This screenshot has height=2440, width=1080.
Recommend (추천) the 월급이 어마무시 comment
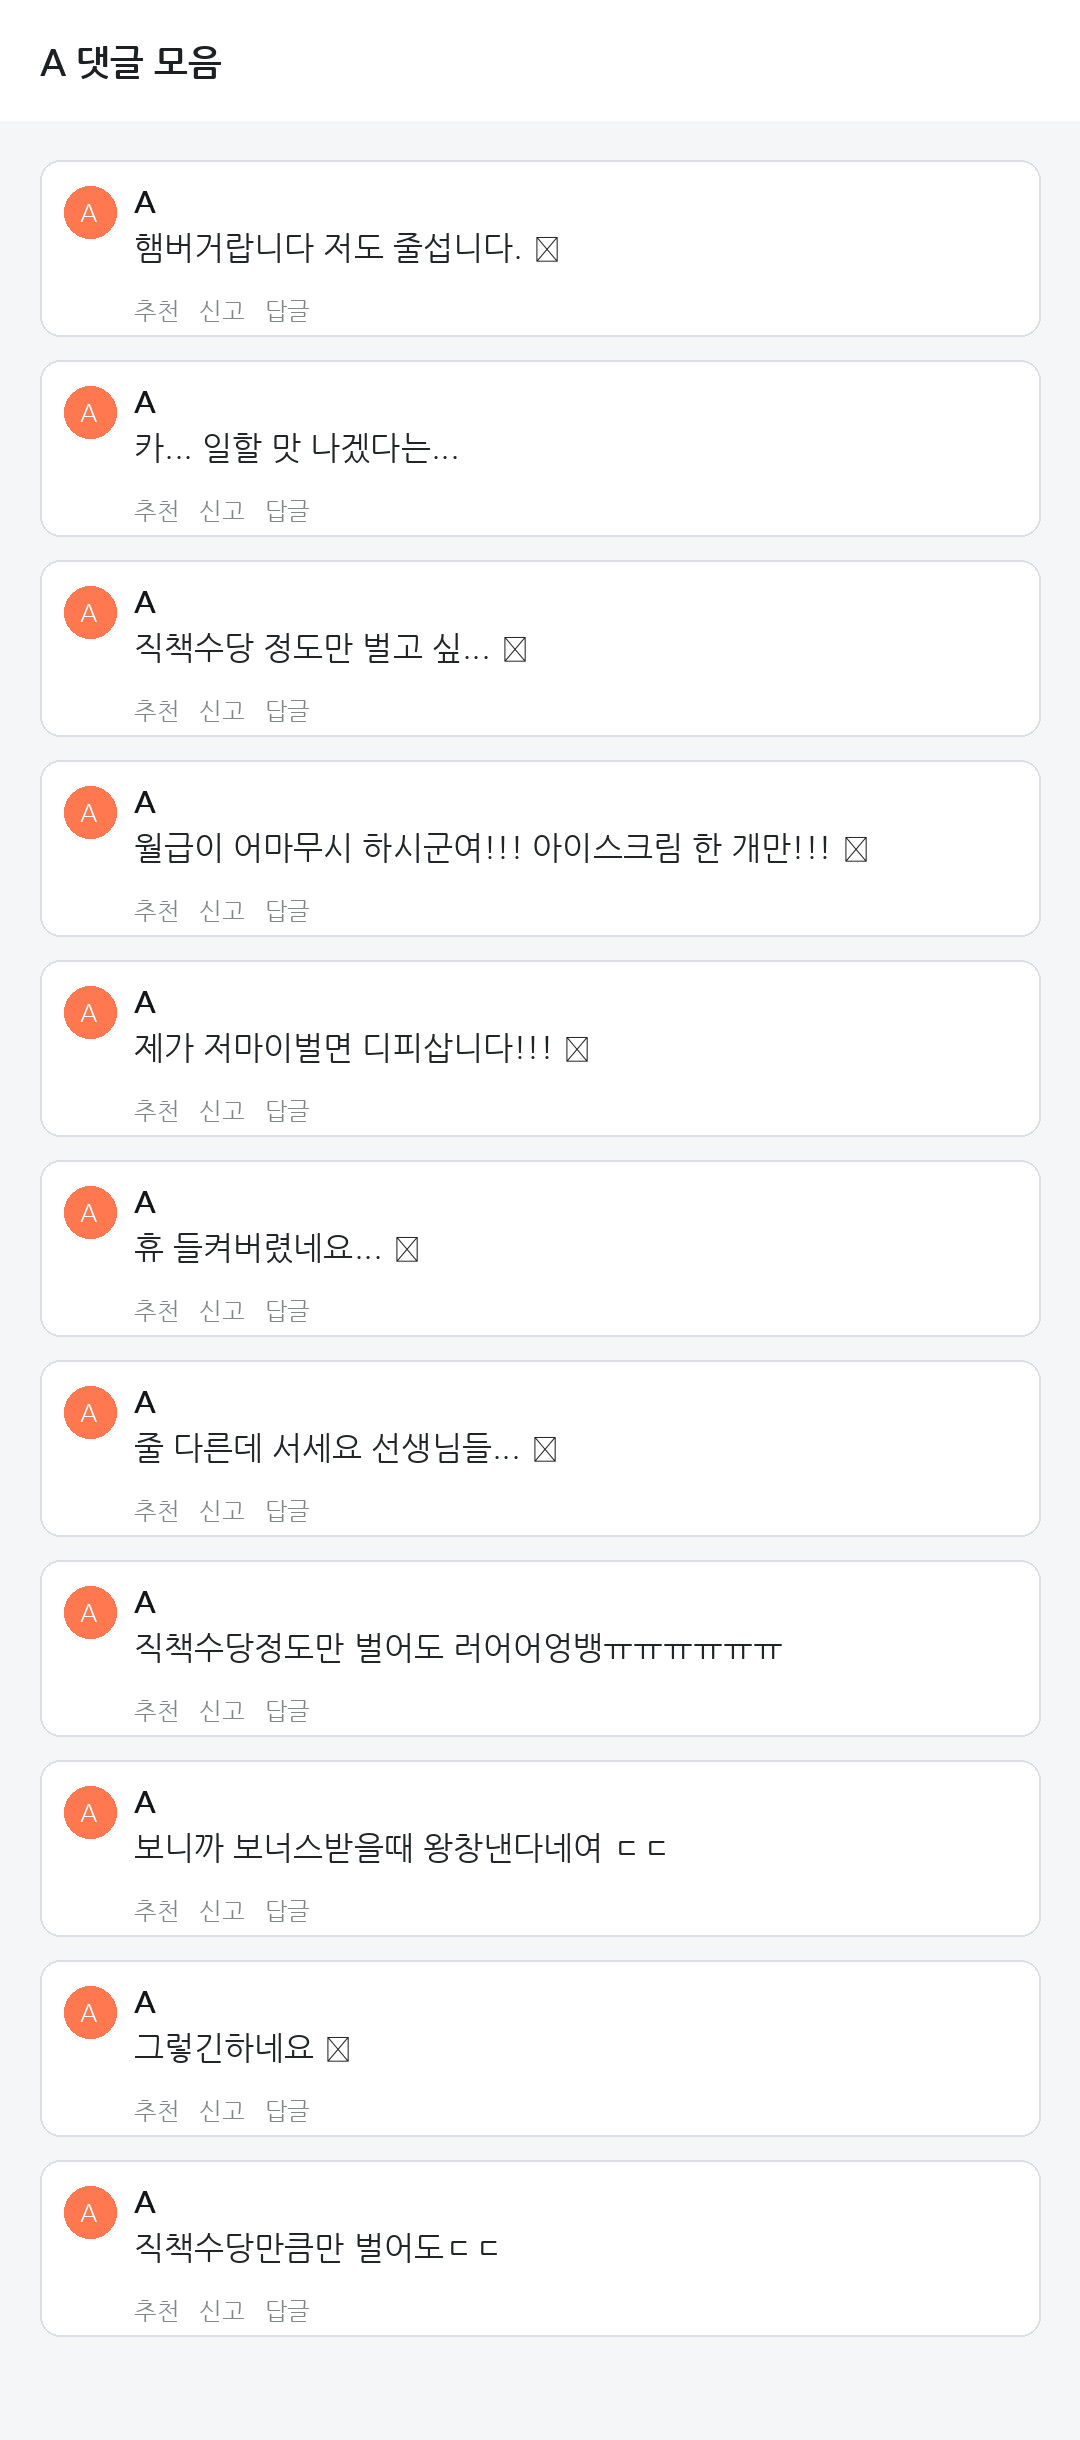[157, 911]
